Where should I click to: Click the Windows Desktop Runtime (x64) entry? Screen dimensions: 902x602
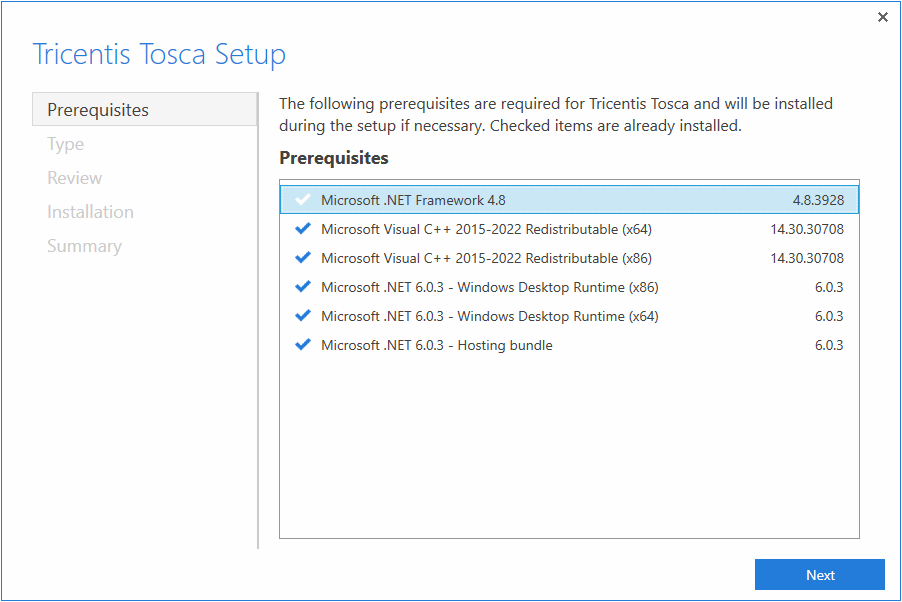489,316
